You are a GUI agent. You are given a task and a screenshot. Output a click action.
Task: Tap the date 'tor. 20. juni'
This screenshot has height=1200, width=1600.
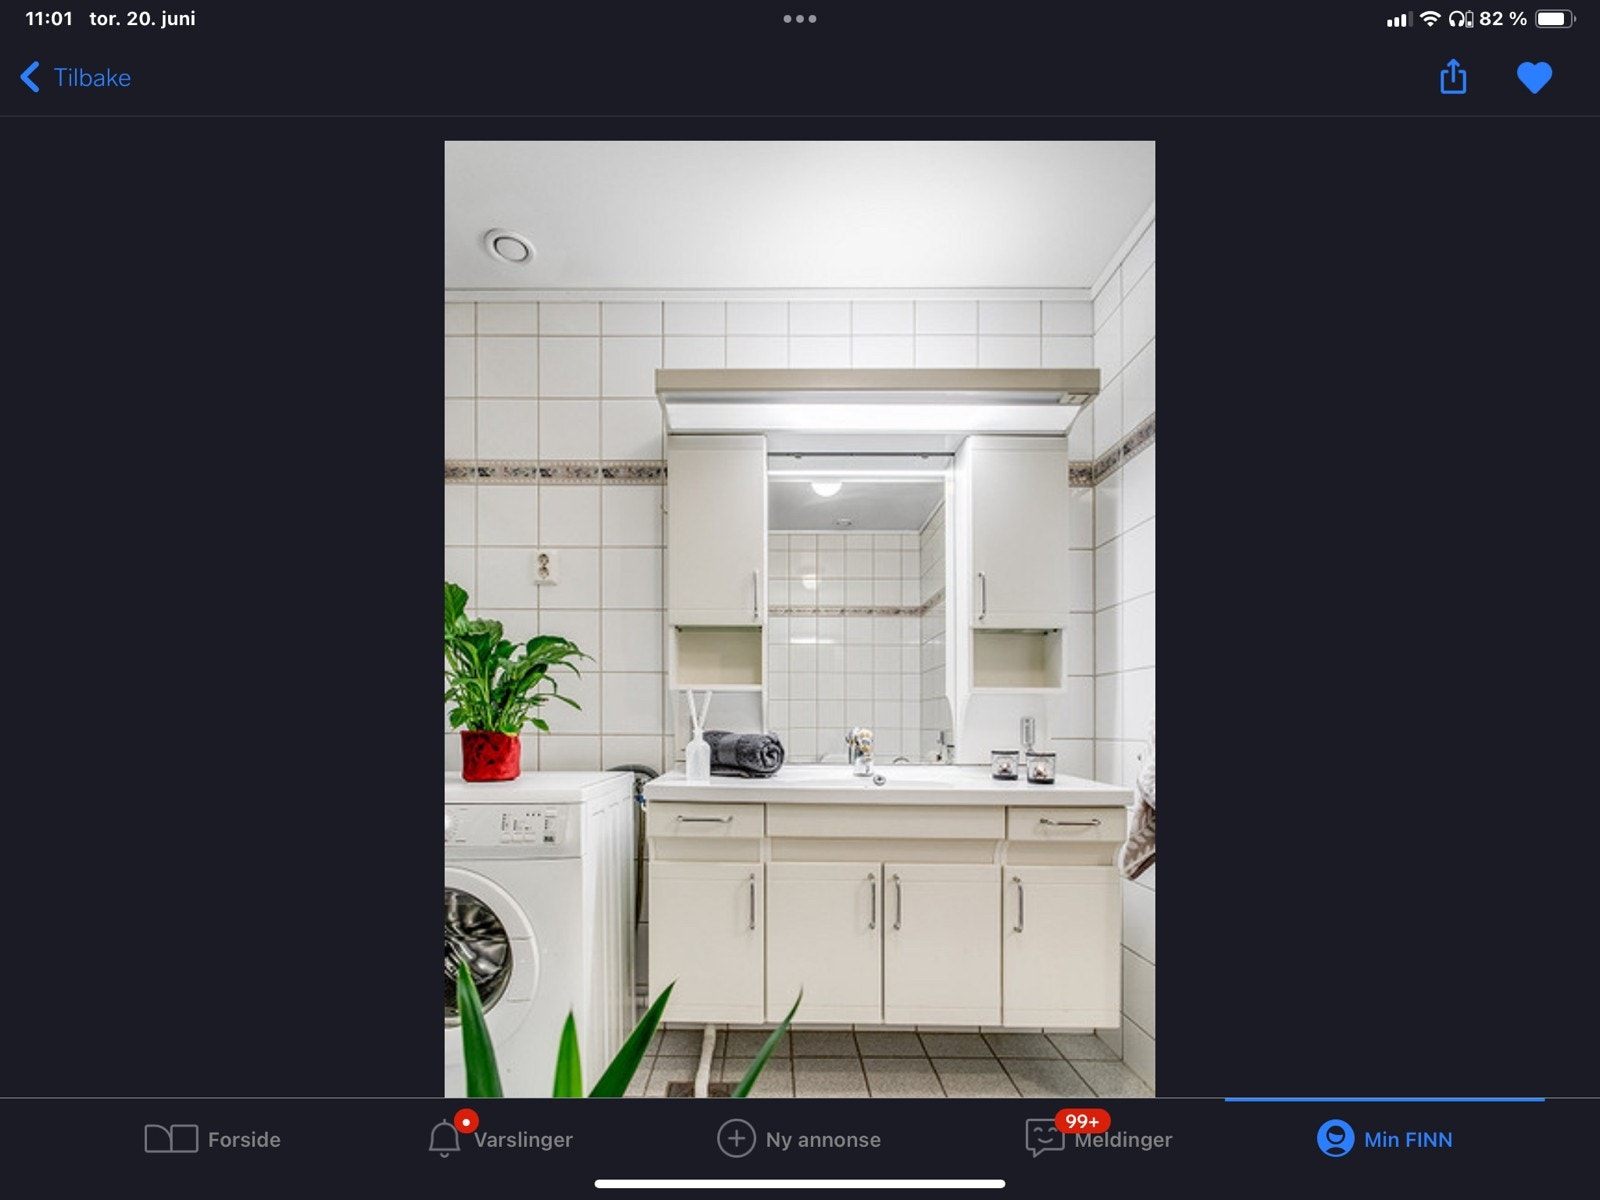click(x=142, y=19)
